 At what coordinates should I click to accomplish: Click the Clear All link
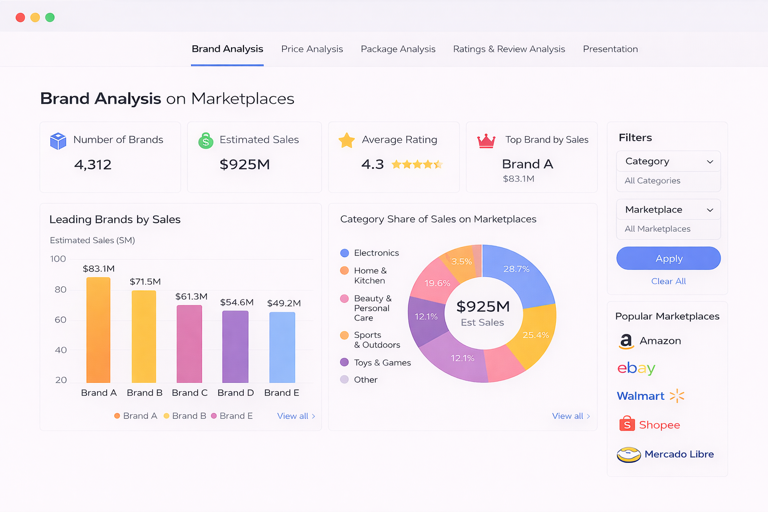click(668, 281)
